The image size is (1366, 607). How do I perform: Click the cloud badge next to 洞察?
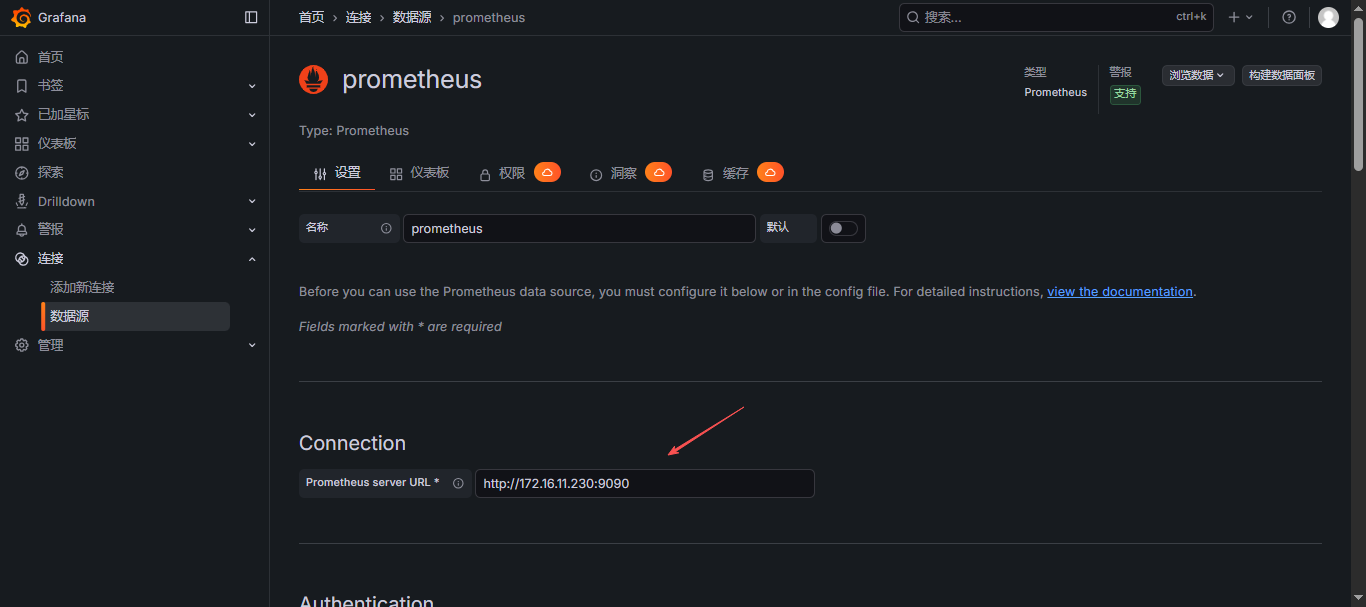click(x=658, y=172)
